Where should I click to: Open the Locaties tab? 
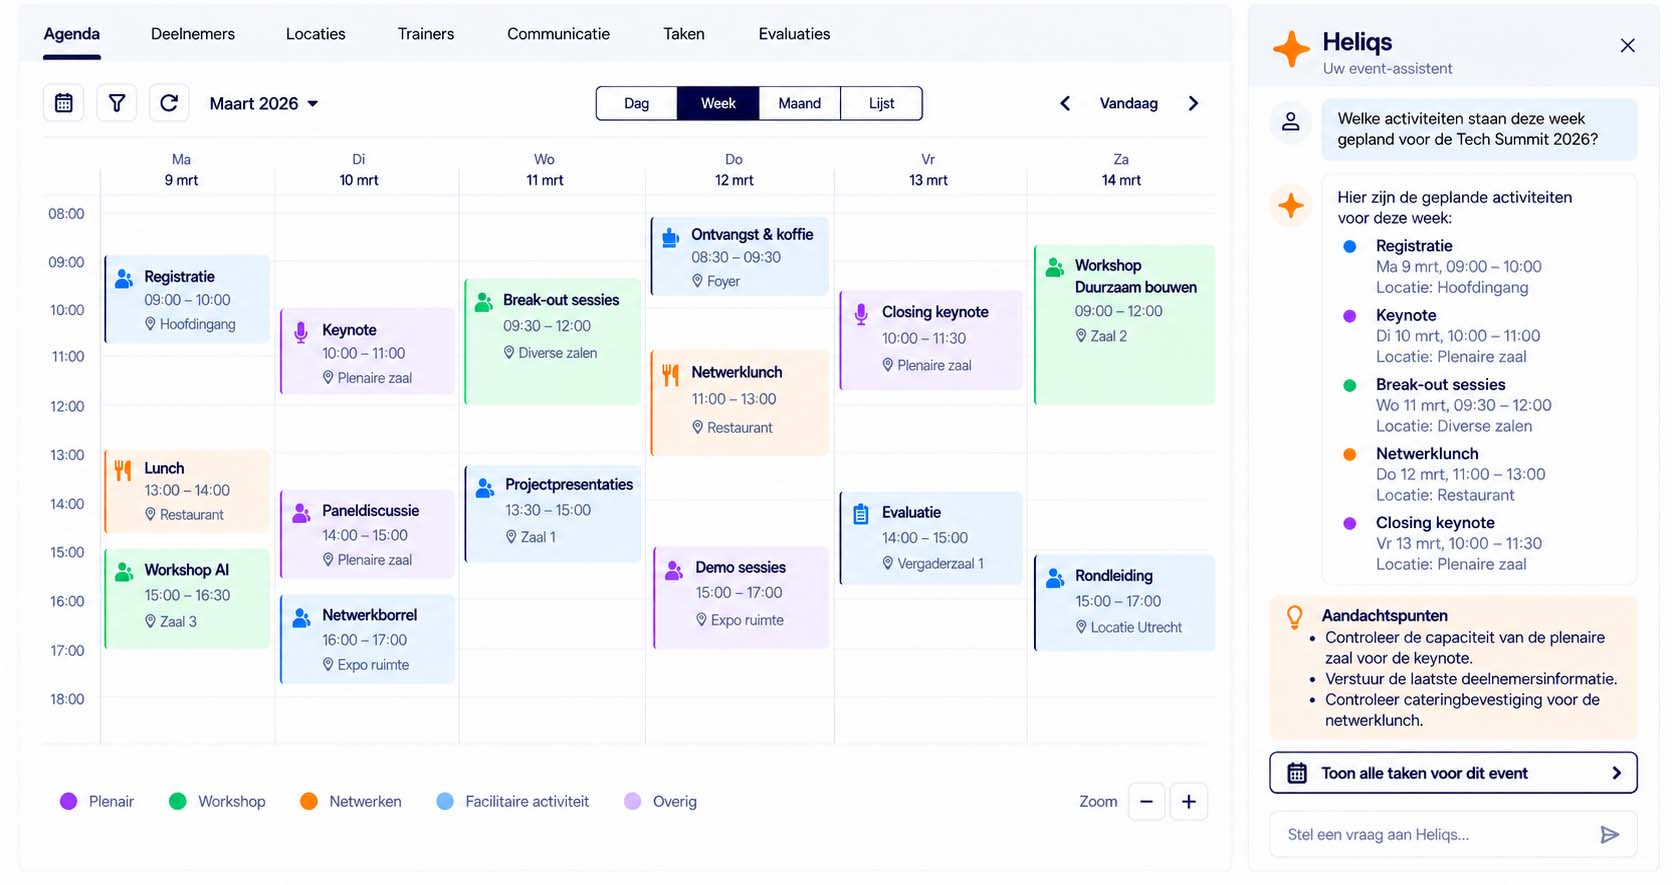tap(316, 34)
